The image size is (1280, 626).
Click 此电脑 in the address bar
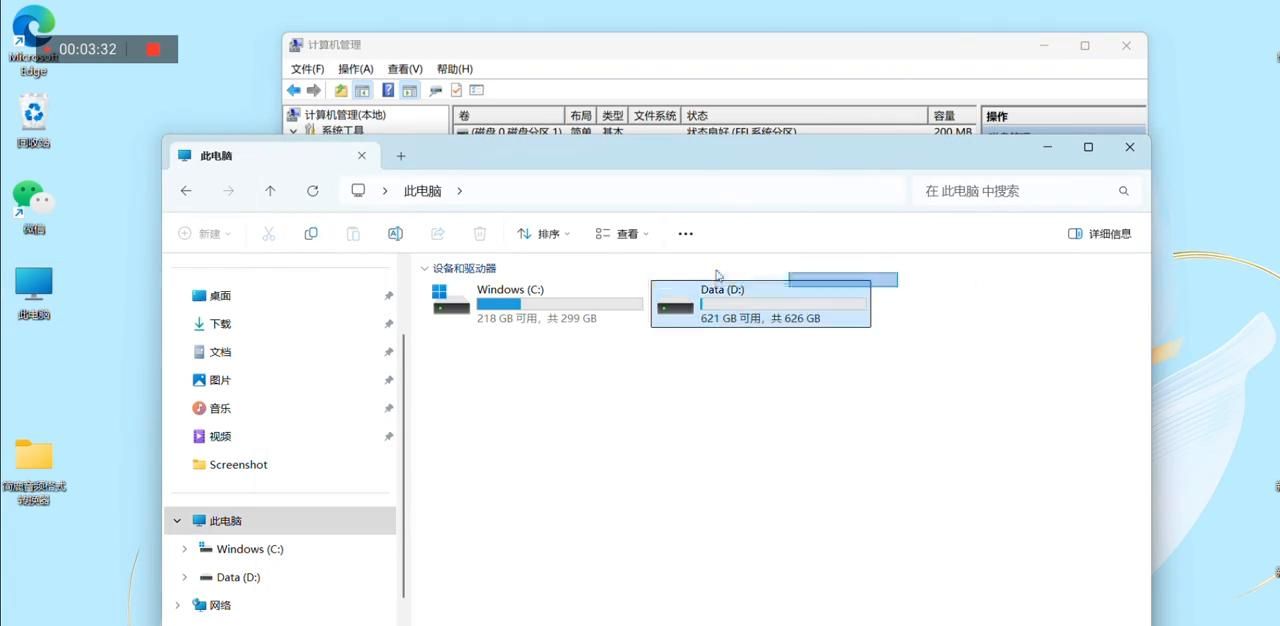coord(422,191)
